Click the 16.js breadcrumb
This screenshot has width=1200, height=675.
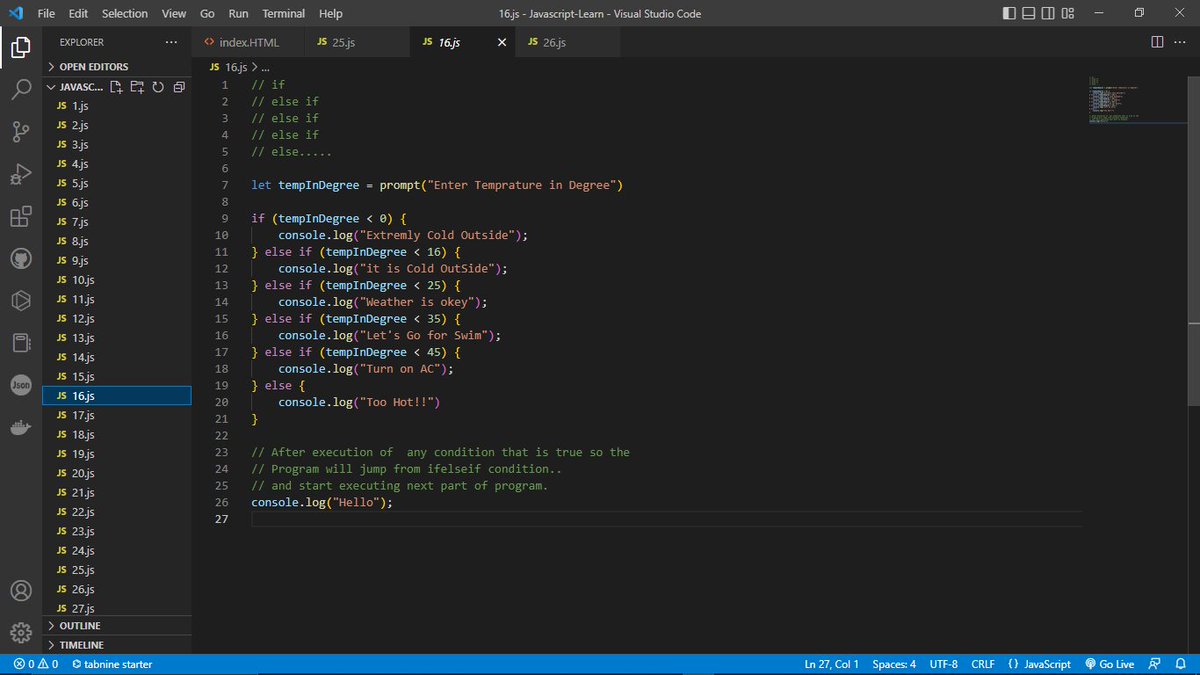227,67
